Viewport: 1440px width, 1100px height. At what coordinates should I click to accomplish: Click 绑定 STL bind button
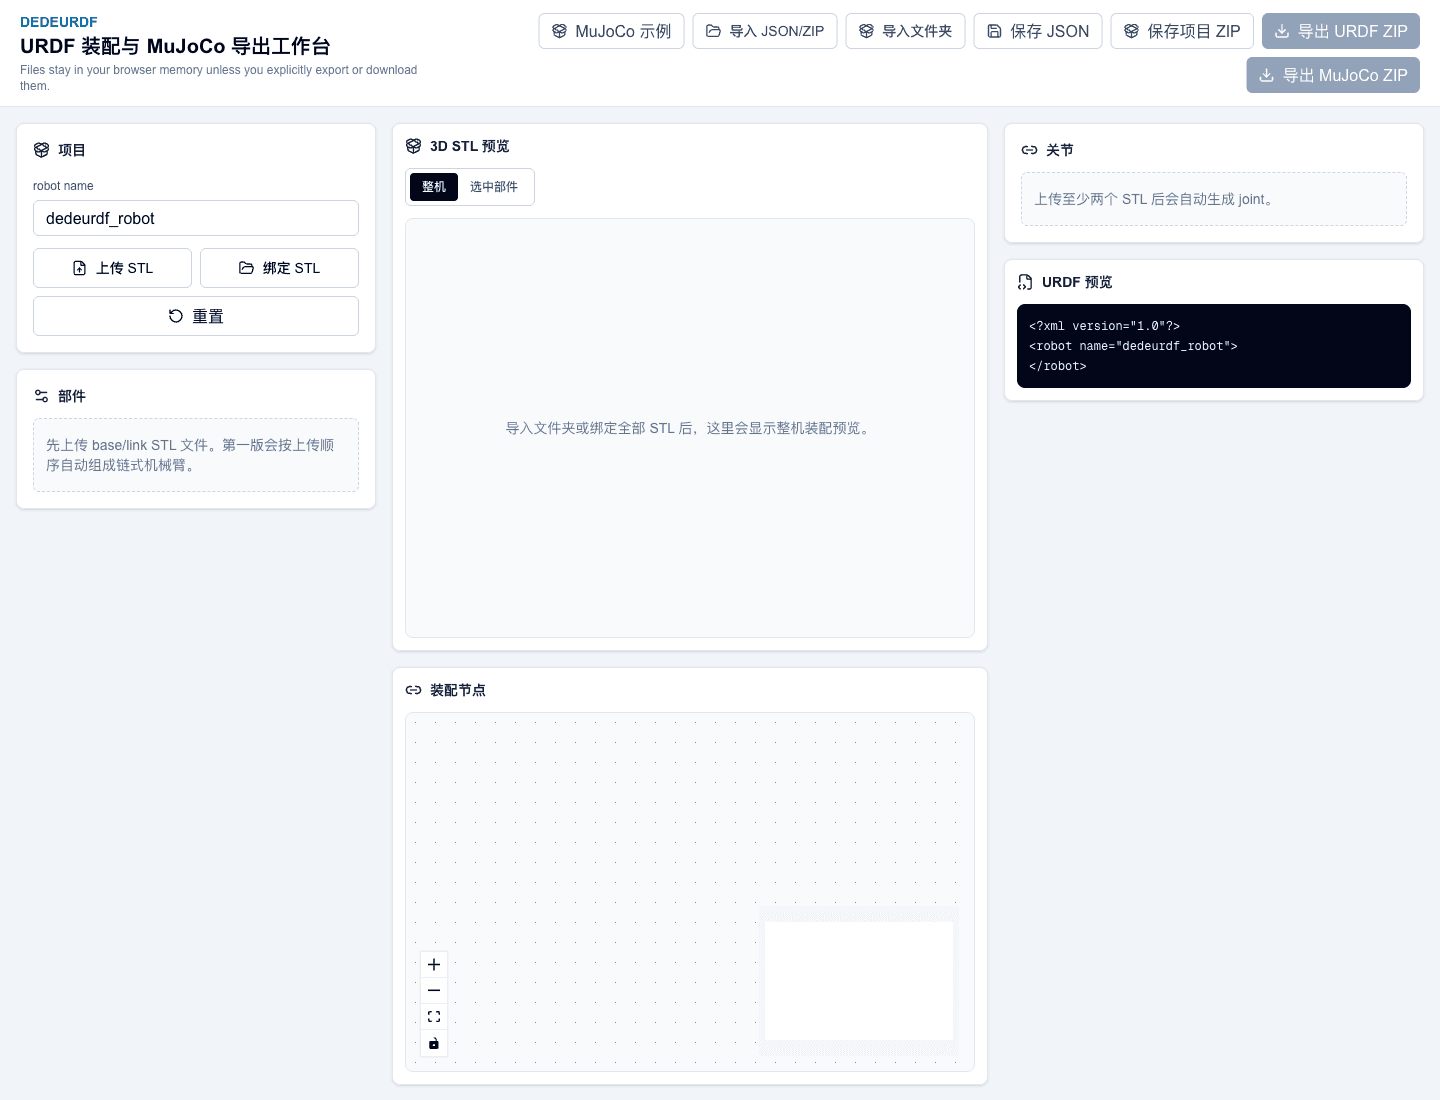(279, 268)
